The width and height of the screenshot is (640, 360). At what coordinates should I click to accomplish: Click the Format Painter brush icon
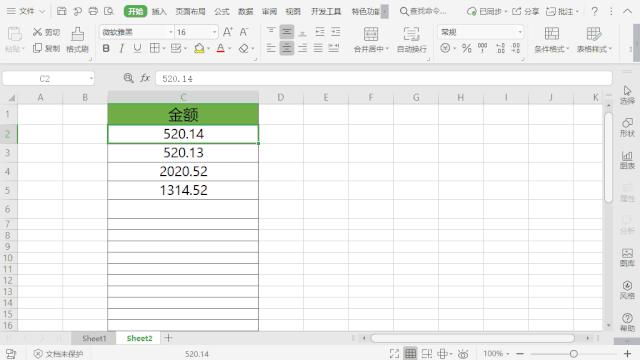(x=77, y=34)
